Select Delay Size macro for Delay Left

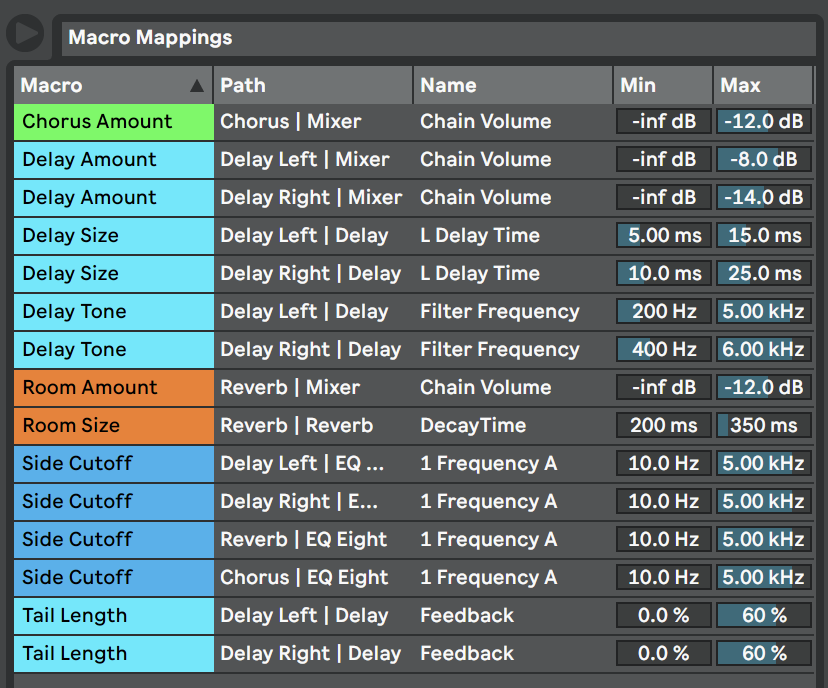114,236
